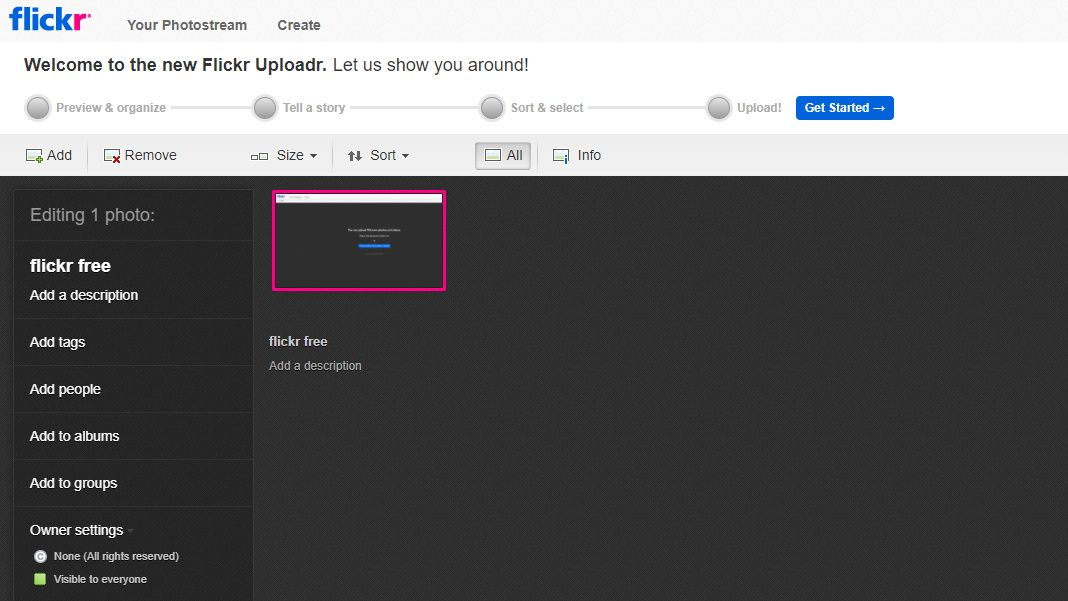
Task: Click the thumbnail Size icon
Action: tap(260, 157)
